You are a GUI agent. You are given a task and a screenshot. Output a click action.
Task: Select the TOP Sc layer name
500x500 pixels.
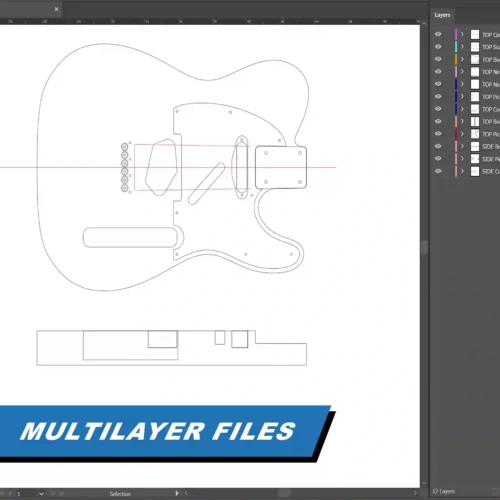pos(491,47)
